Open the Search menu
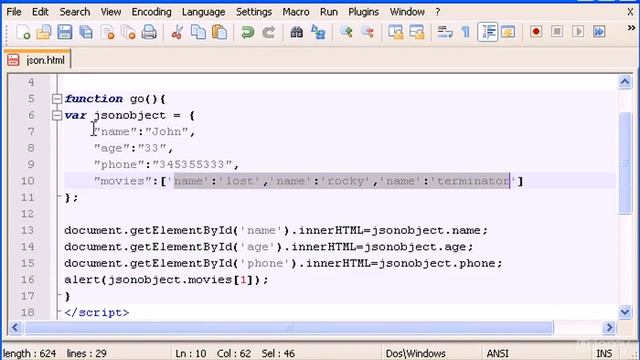The image size is (640, 360). point(75,12)
